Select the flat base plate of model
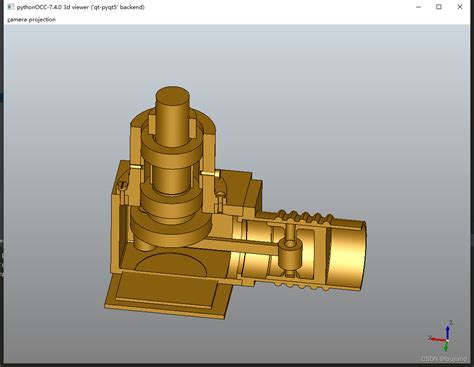474x367 pixels. coord(168,295)
